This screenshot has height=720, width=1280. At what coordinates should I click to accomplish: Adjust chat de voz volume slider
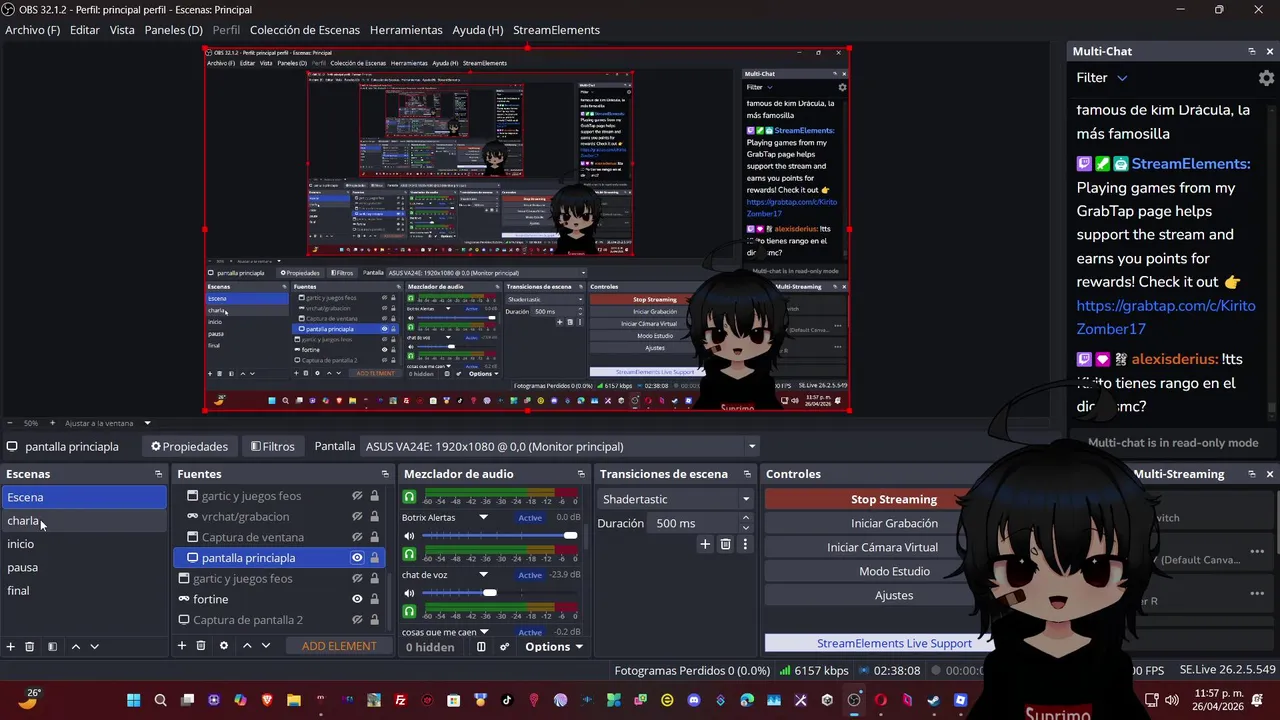point(500,593)
